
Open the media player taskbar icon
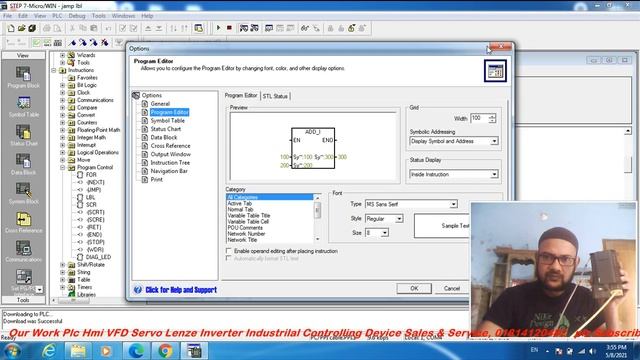point(107,351)
